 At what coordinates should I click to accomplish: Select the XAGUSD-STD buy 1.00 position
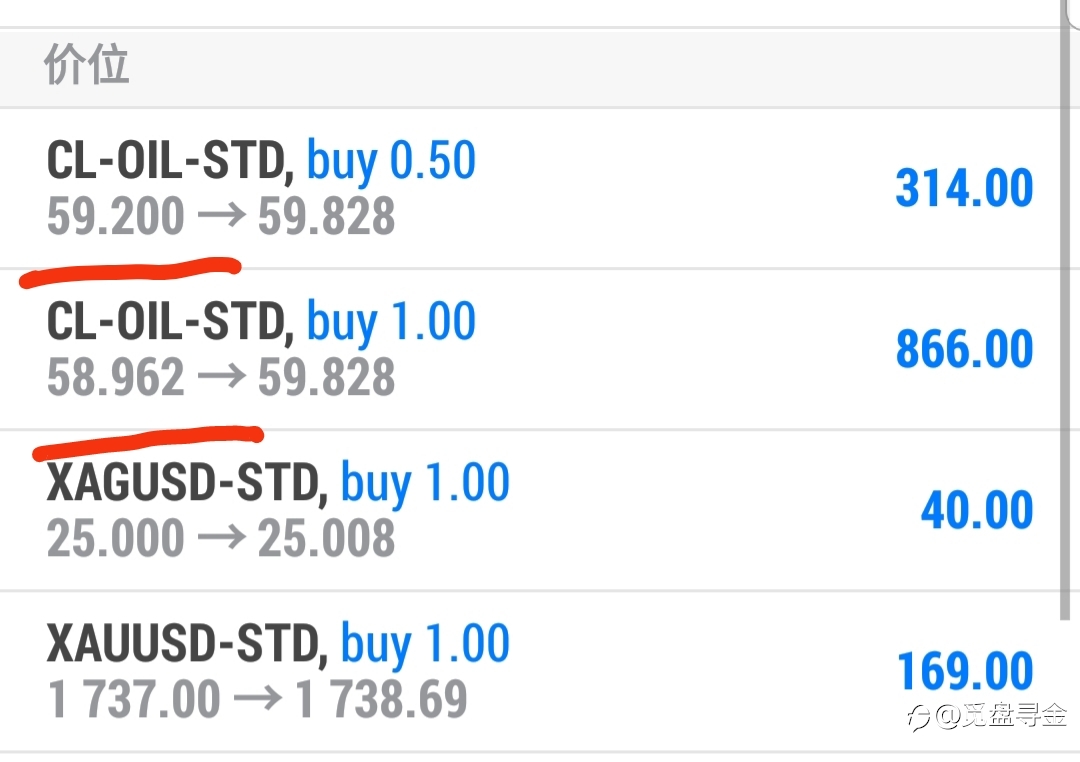coord(530,511)
